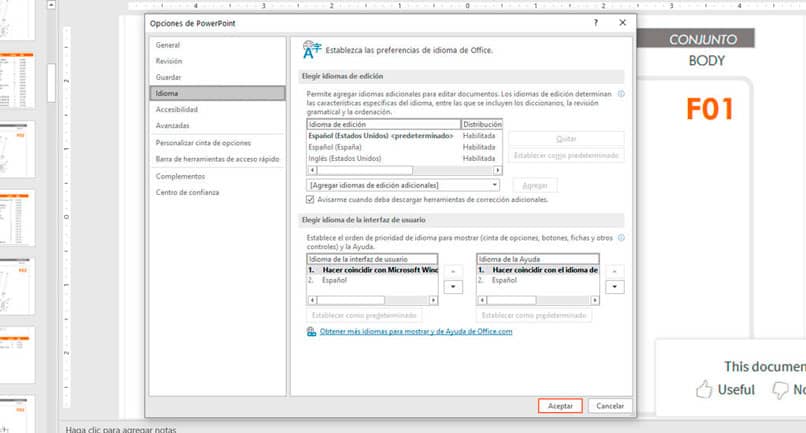Click info icon beside editing languages description

coord(621,94)
